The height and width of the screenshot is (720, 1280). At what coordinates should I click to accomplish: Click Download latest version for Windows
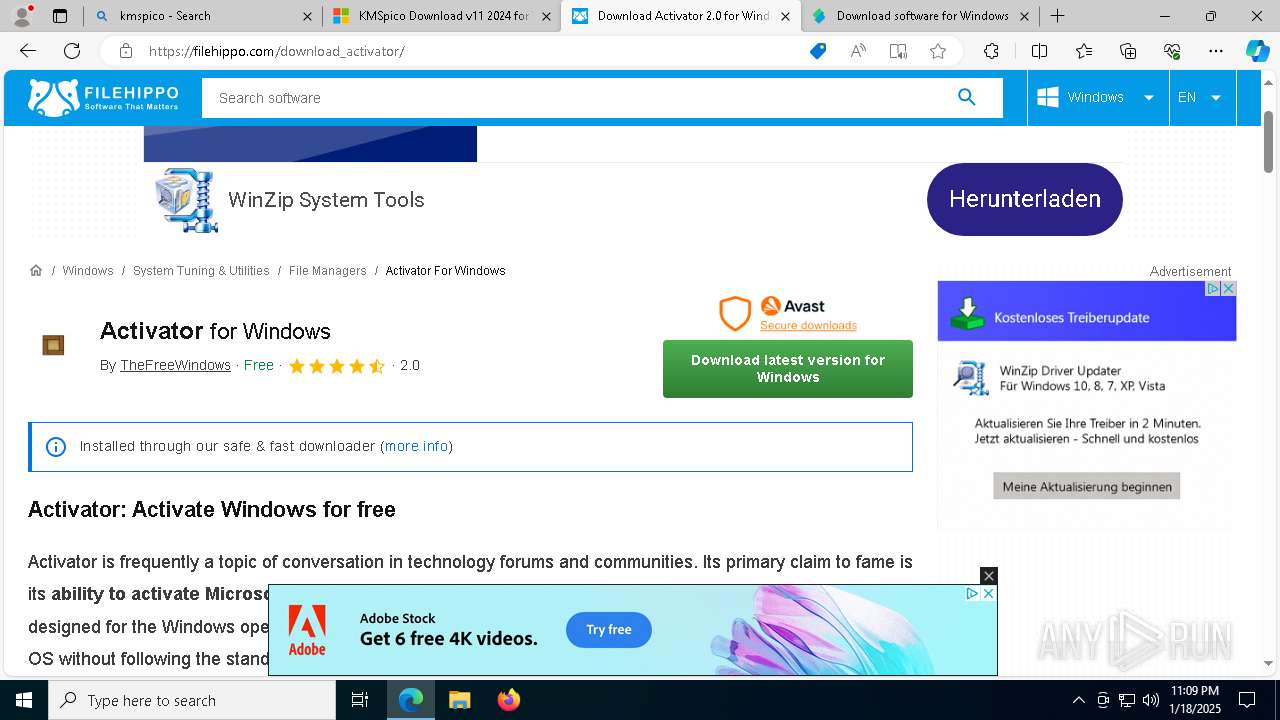(x=788, y=369)
